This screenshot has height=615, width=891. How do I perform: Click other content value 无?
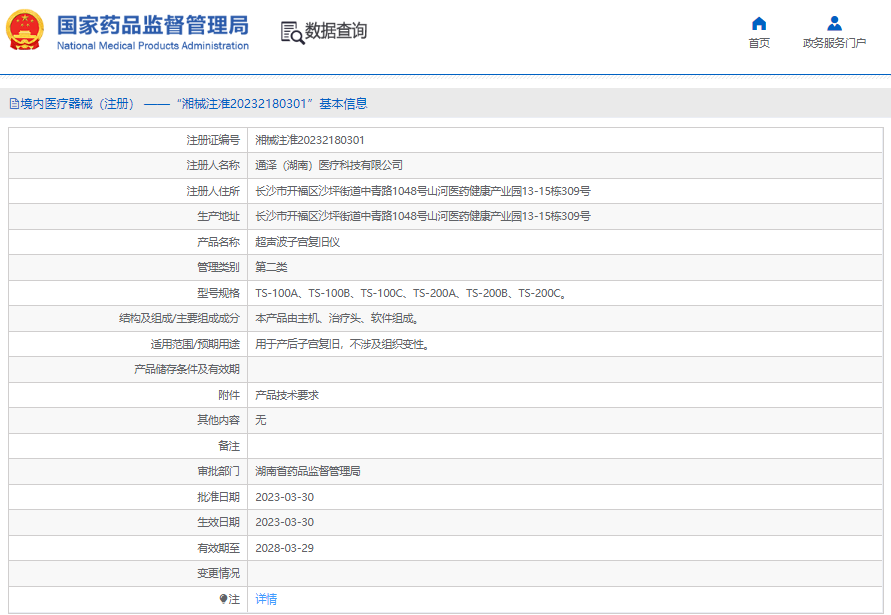point(261,420)
